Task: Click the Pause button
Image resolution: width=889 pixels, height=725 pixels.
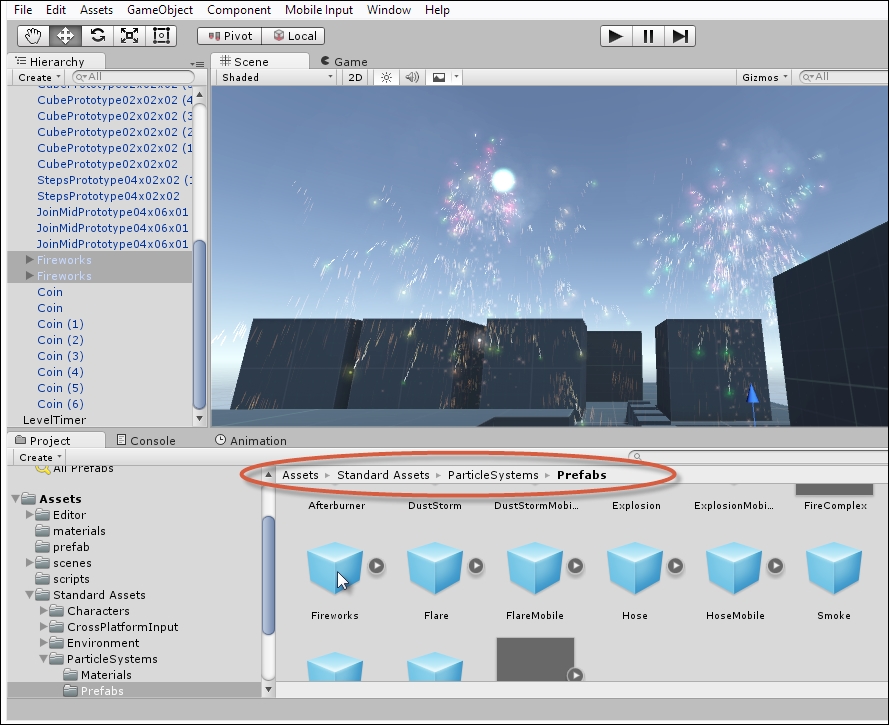Action: [x=648, y=36]
